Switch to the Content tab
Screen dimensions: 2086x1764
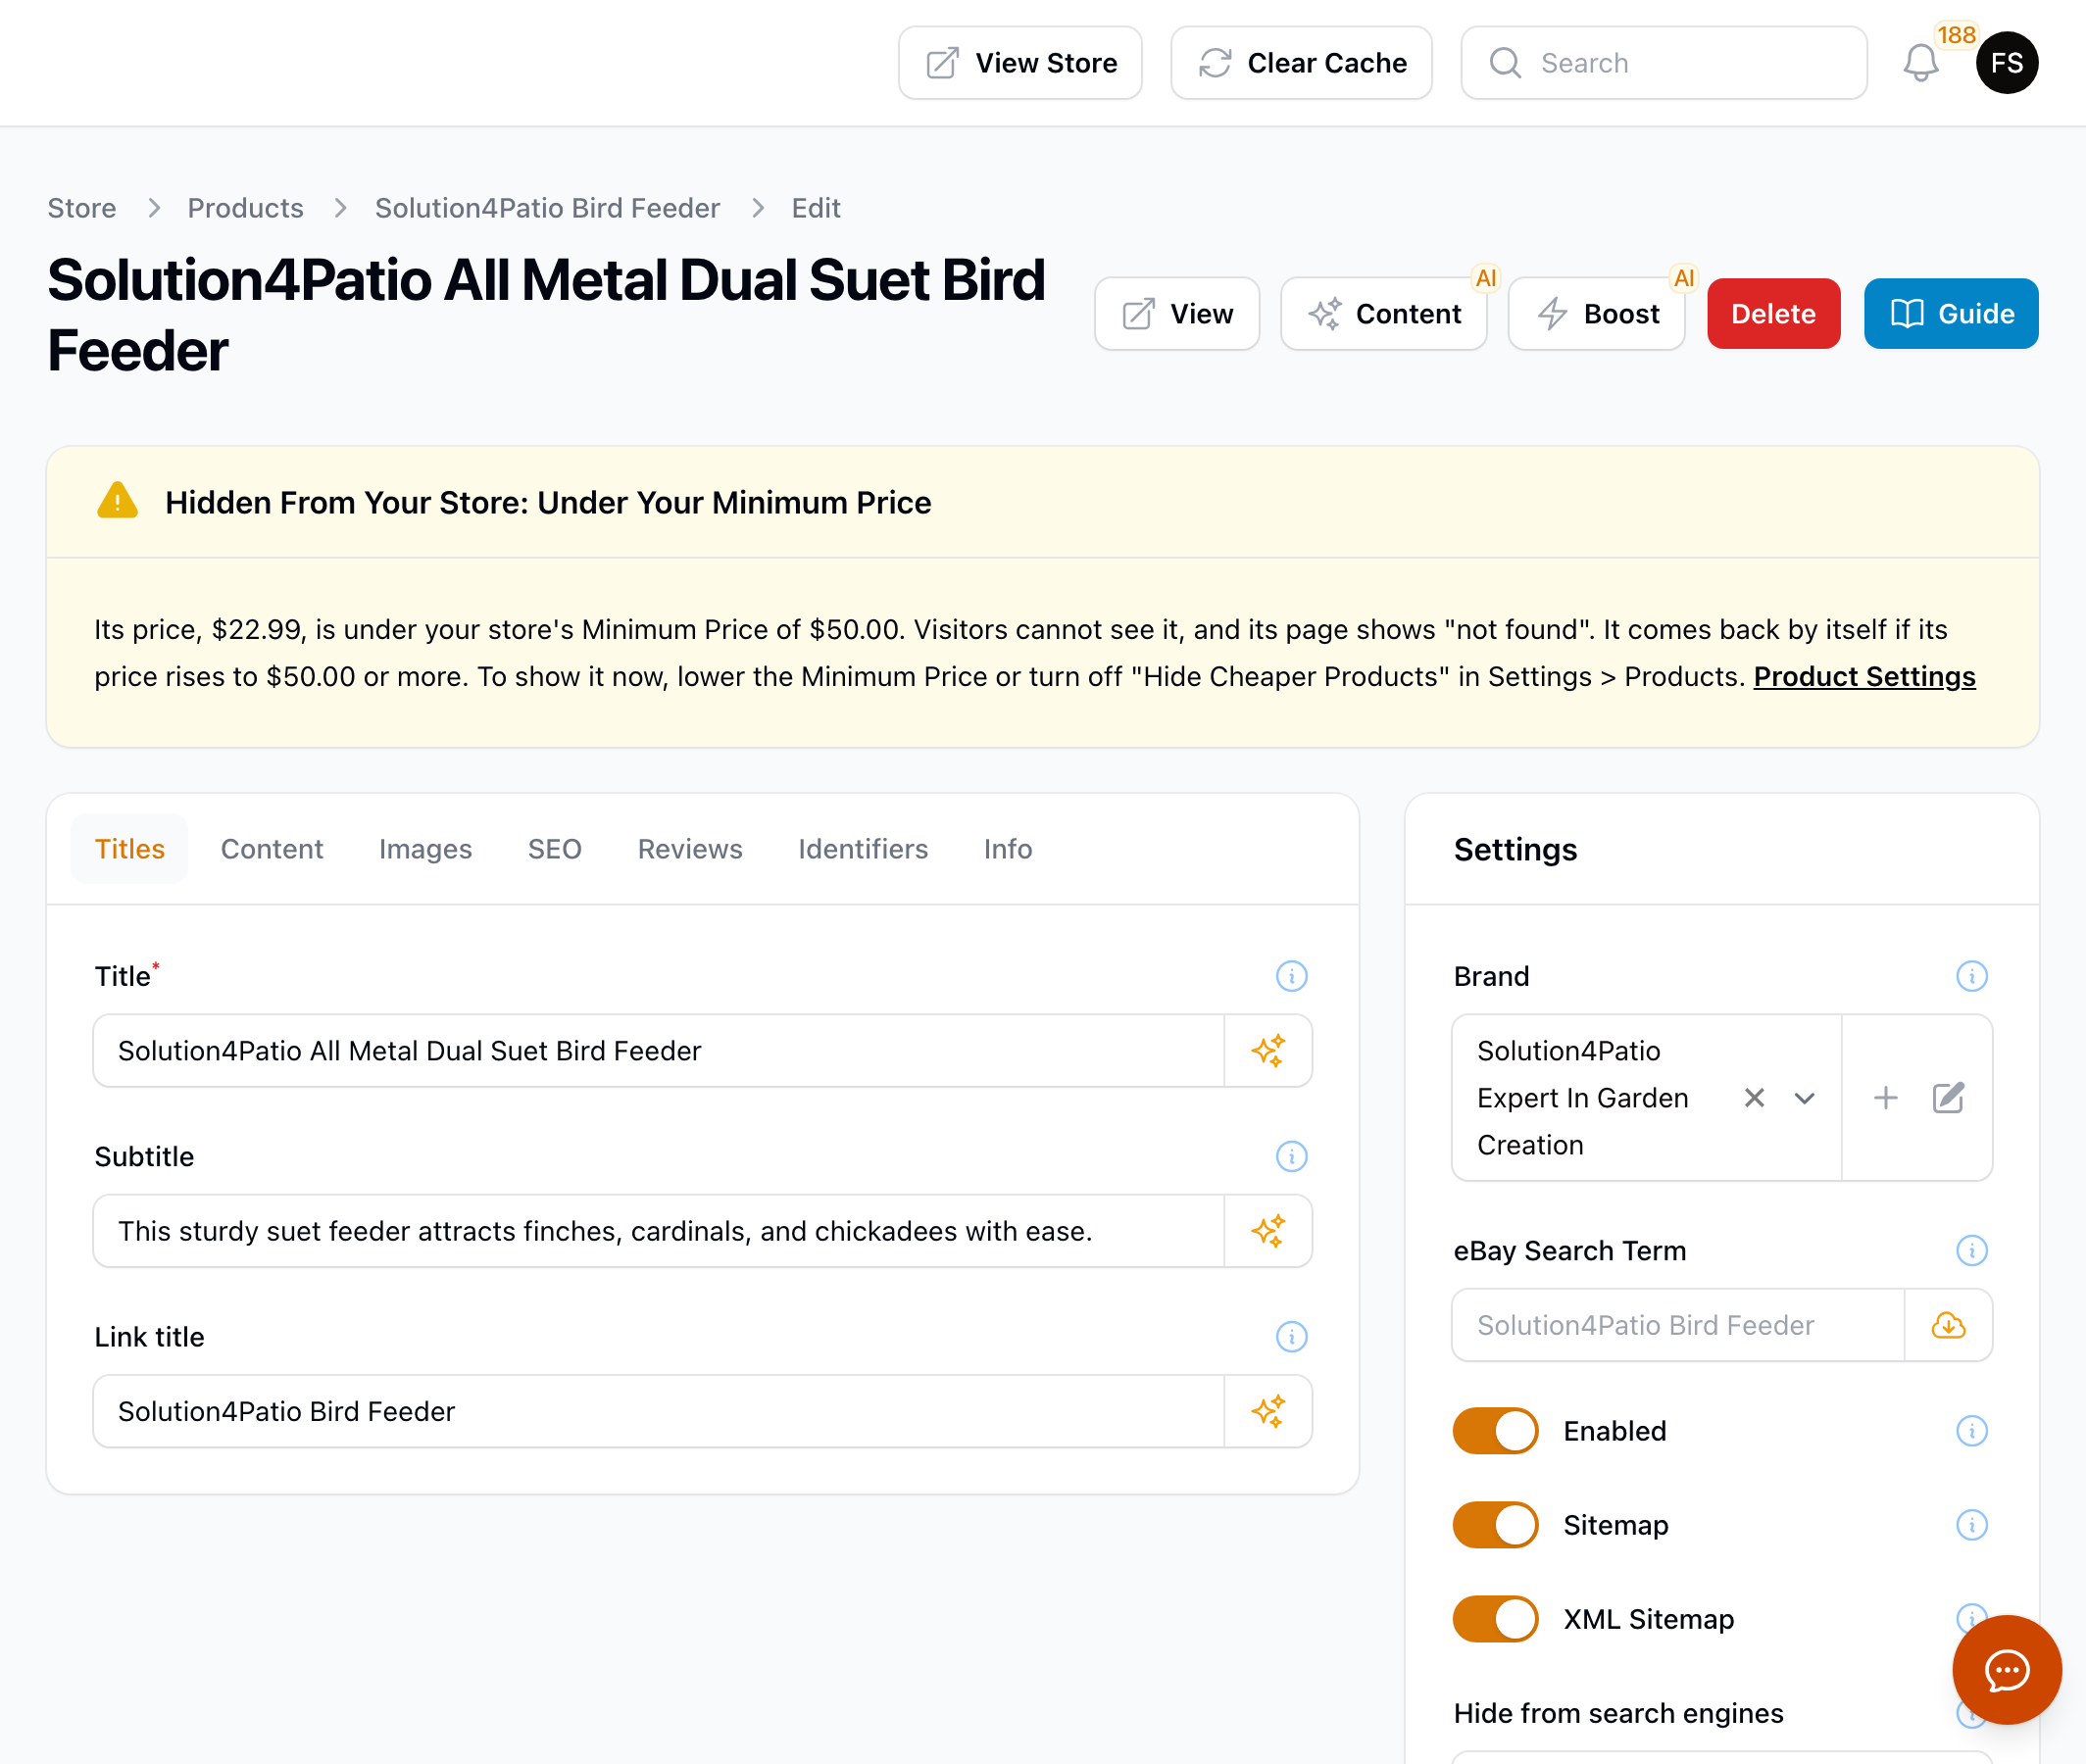click(x=272, y=849)
